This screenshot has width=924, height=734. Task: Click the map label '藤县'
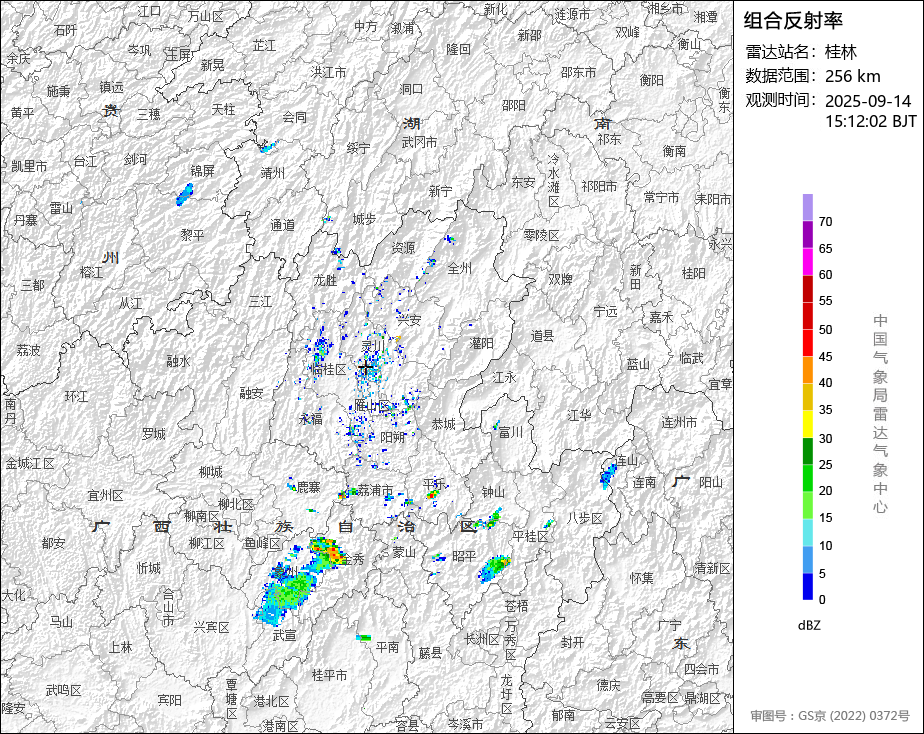click(430, 653)
